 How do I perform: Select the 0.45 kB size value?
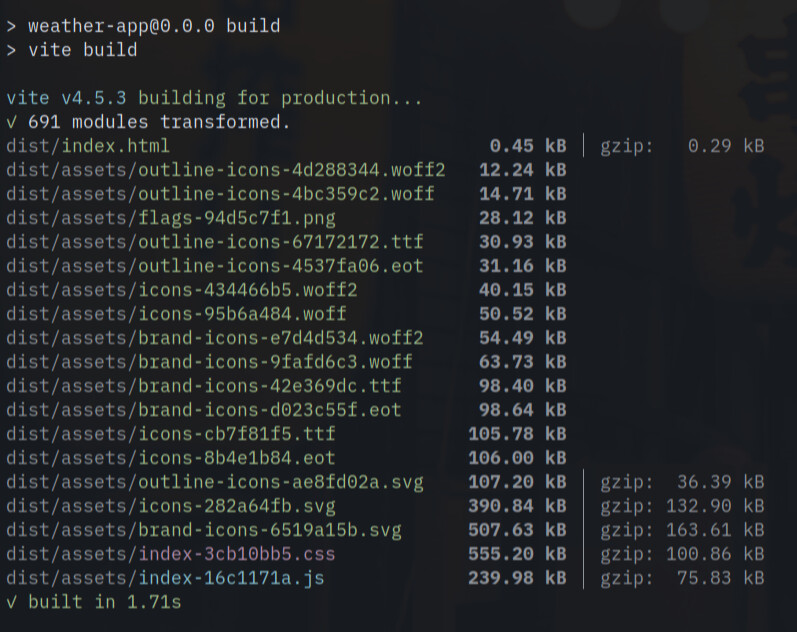(528, 146)
